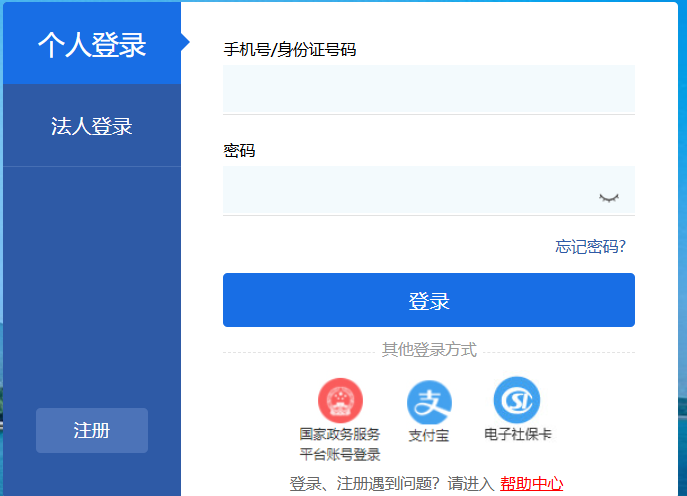The height and width of the screenshot is (496, 687).
Task: Show password using the eye icon
Action: (609, 198)
